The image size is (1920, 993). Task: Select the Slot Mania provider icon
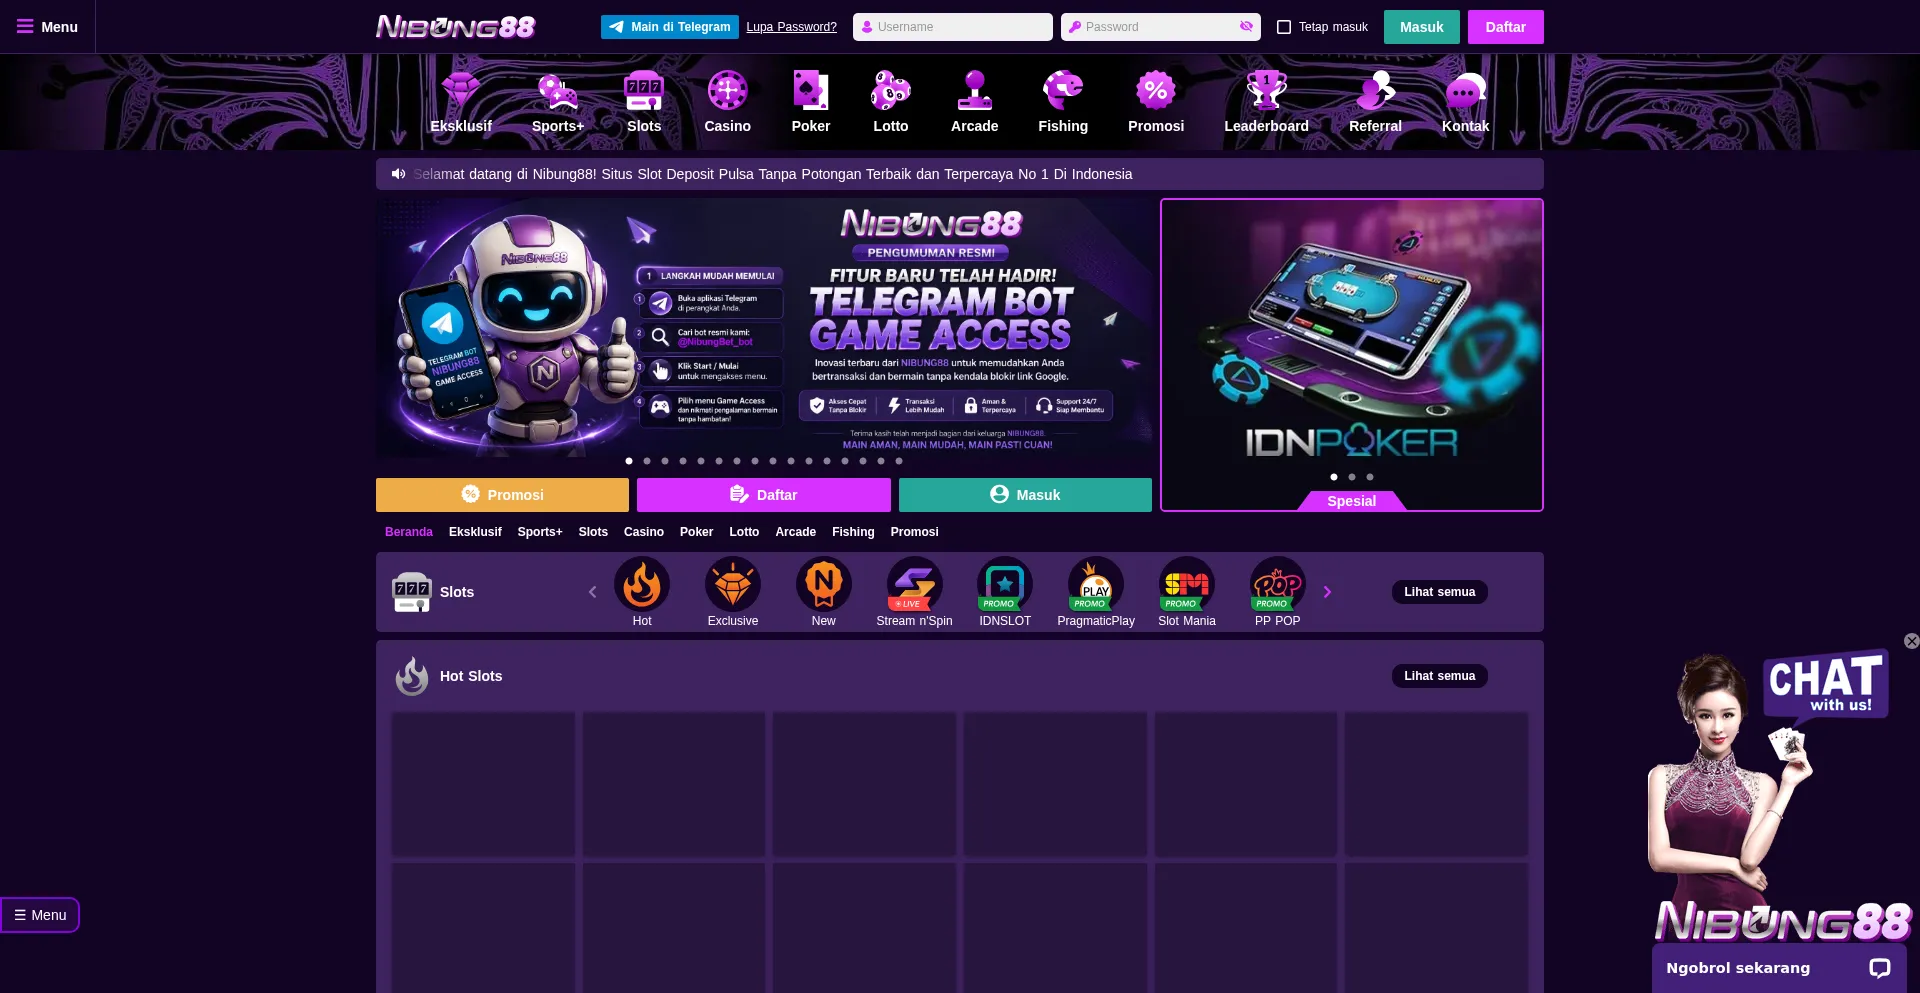tap(1187, 592)
